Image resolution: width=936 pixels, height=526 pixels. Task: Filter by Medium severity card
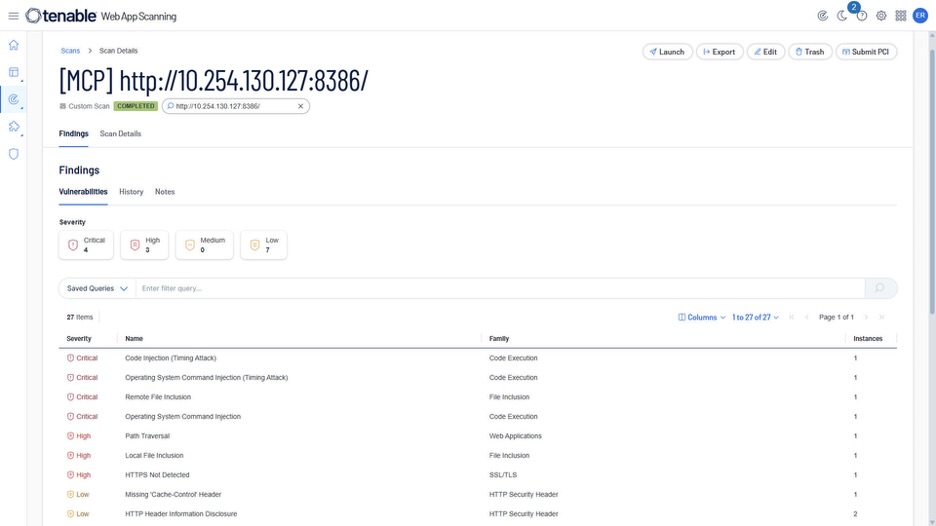(204, 245)
